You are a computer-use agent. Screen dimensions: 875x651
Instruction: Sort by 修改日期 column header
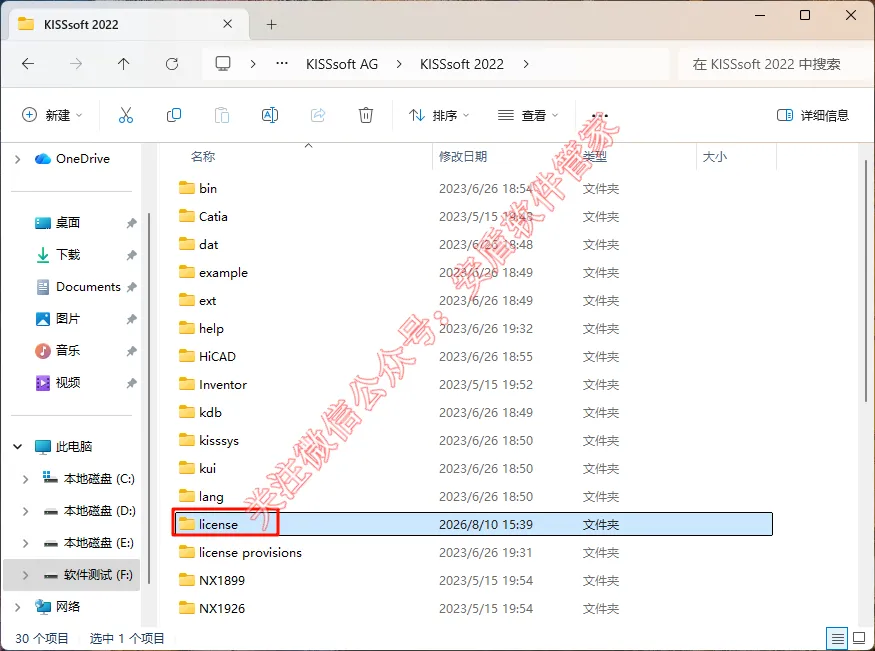463,157
